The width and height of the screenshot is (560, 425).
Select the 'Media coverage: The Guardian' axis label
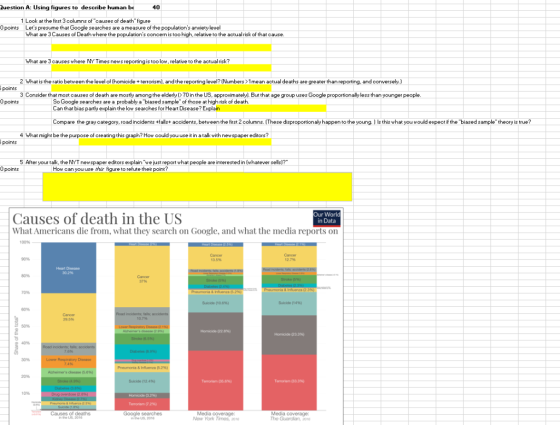pyautogui.click(x=290, y=416)
